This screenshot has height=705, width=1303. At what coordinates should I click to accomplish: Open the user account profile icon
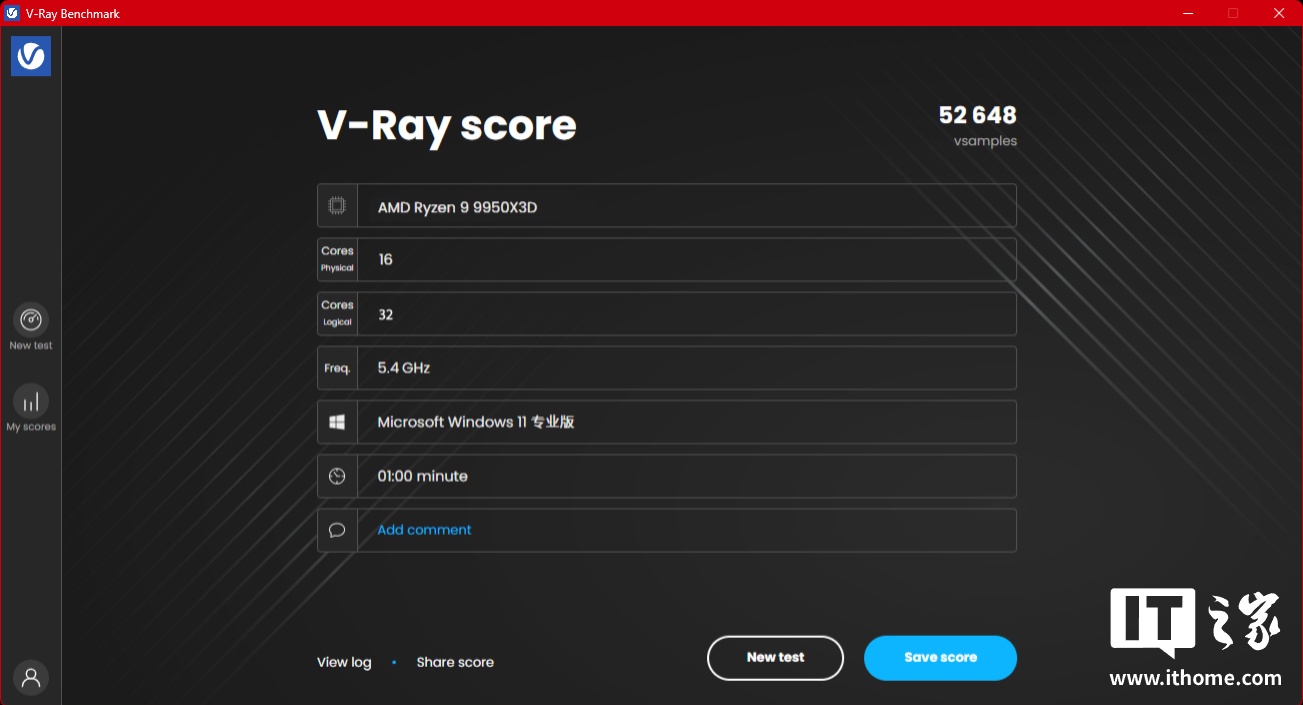coord(31,678)
